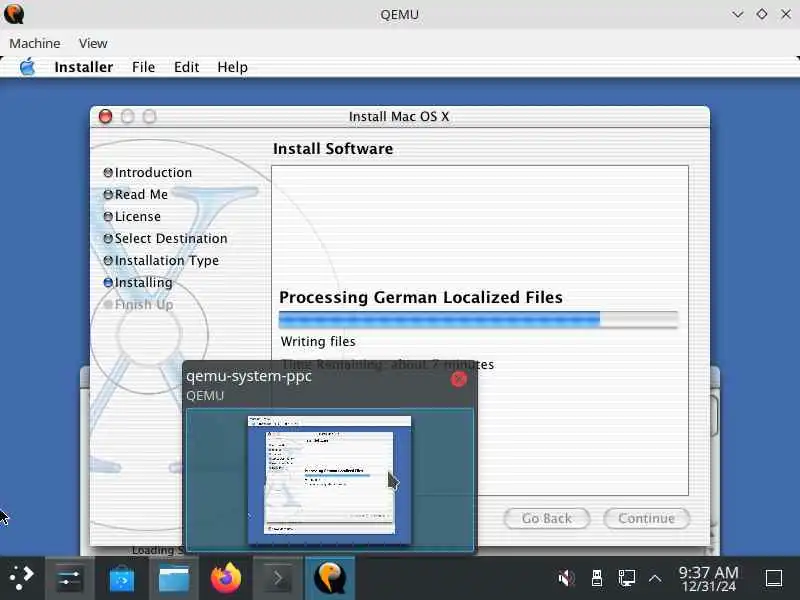Open System Settings from the taskbar
Screen dimensions: 800x600
(69, 578)
